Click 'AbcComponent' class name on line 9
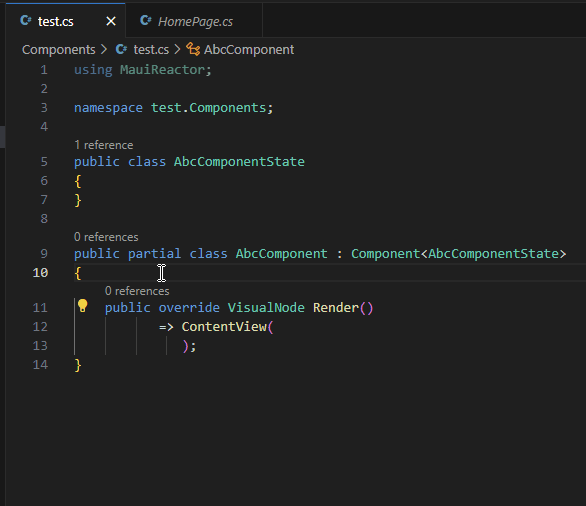The width and height of the screenshot is (586, 506). point(281,254)
